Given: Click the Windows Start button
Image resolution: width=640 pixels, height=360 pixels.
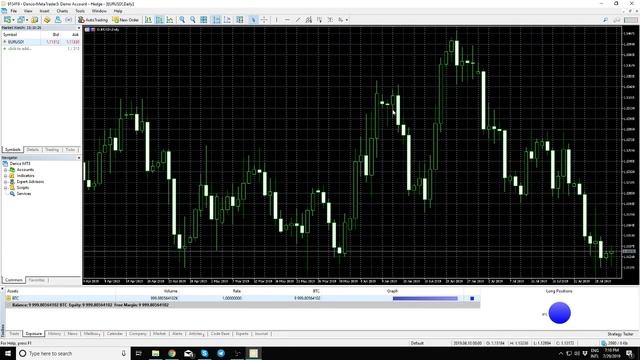Looking at the screenshot, I should 8,353.
